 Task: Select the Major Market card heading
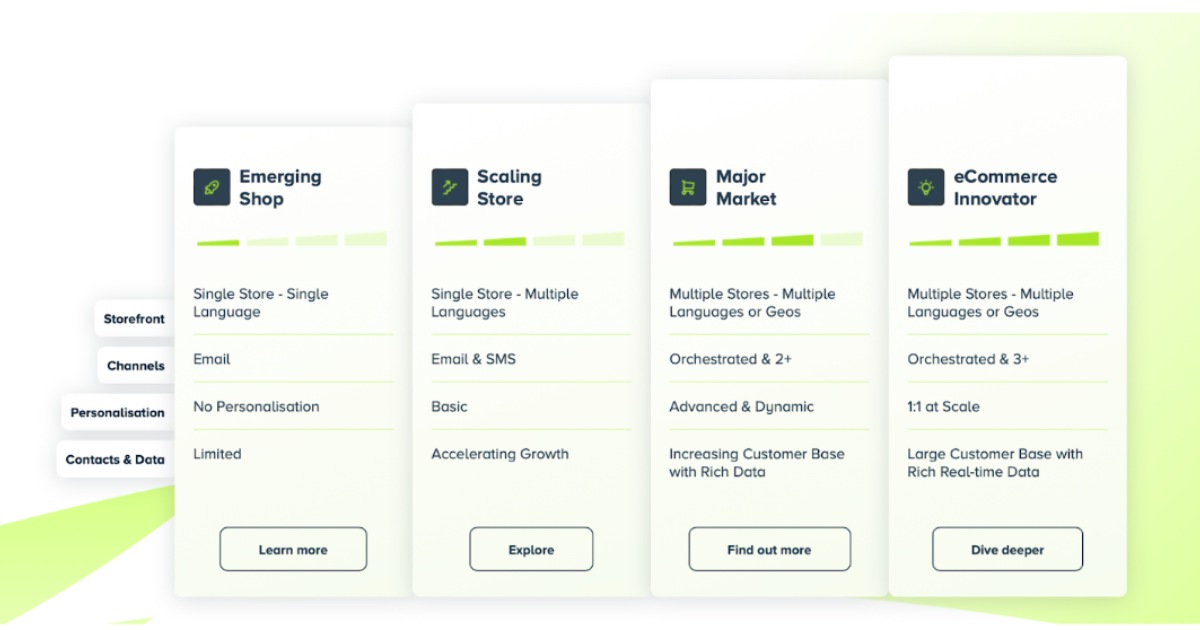pyautogui.click(x=746, y=188)
